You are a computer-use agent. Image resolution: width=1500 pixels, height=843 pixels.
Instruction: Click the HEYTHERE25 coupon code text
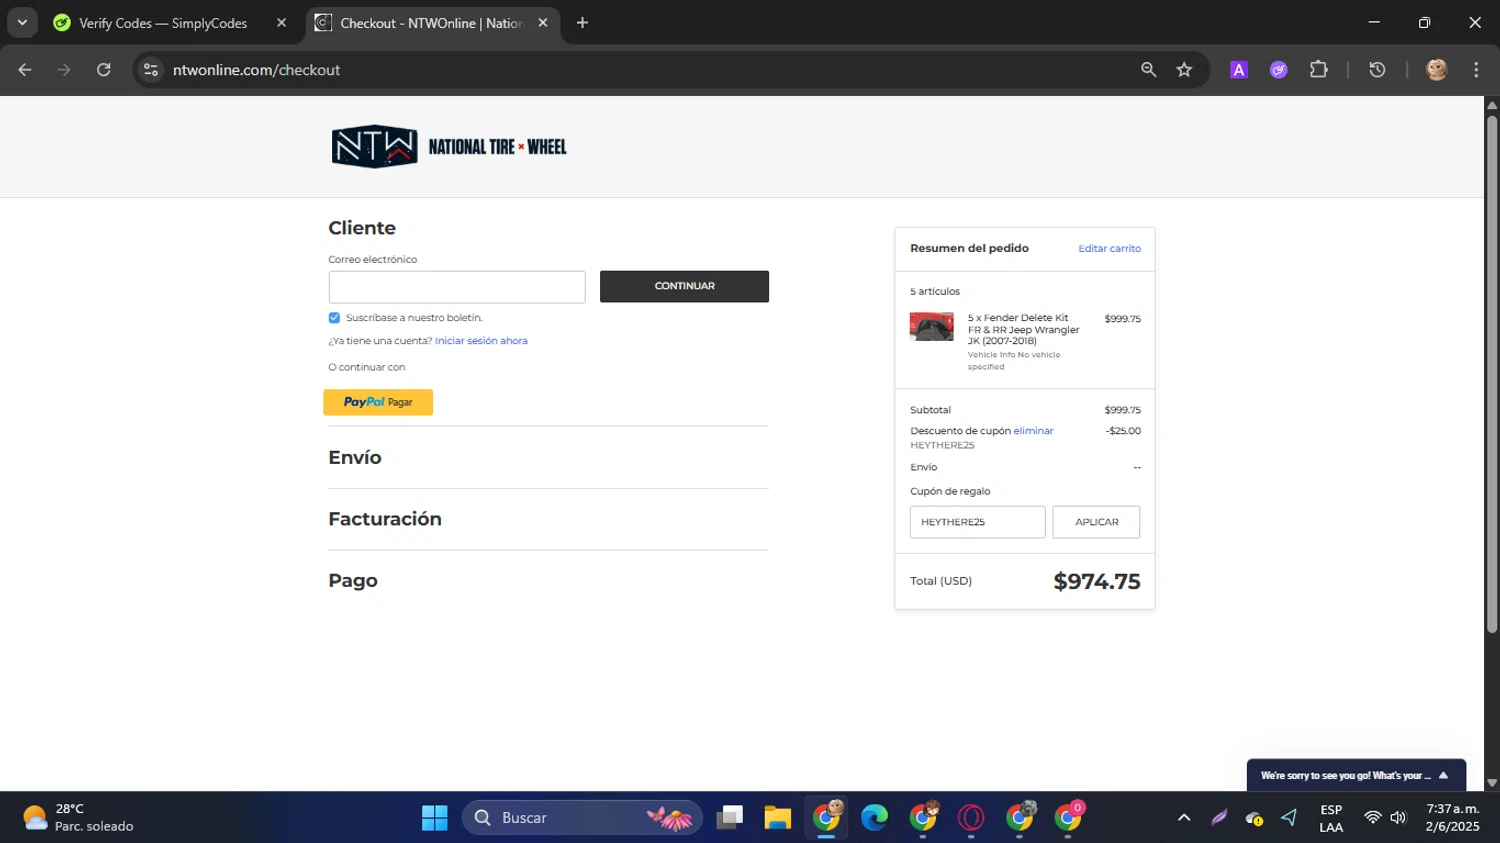[942, 445]
